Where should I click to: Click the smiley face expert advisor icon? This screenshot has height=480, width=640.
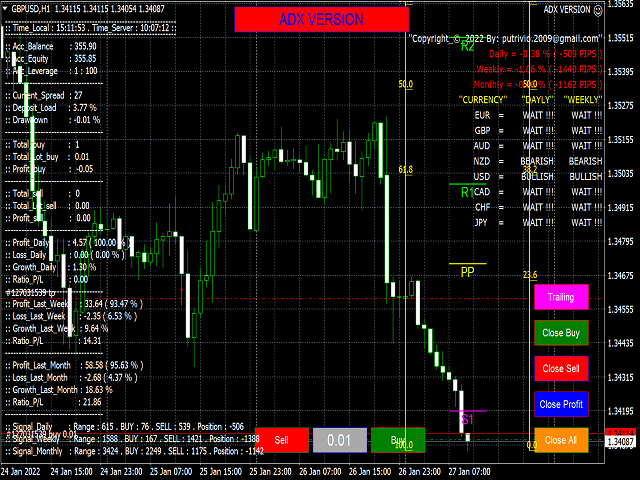click(x=598, y=10)
